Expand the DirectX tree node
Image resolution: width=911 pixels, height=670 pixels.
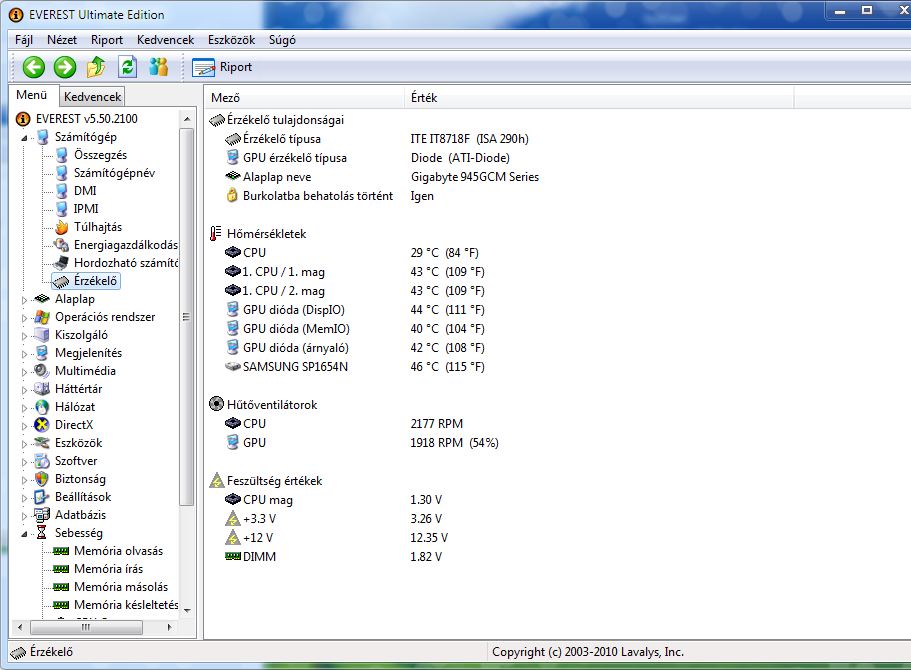click(24, 426)
